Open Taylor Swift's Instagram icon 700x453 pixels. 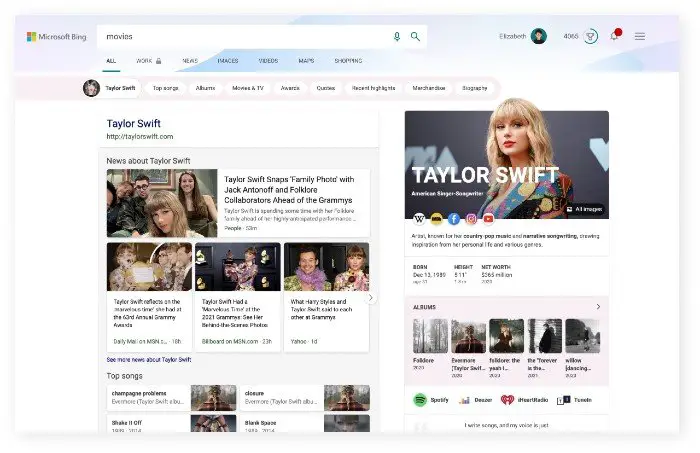471,219
